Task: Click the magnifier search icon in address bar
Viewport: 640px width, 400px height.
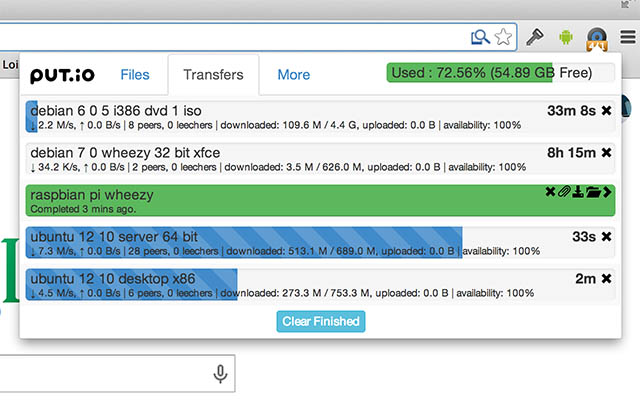Action: [480, 37]
